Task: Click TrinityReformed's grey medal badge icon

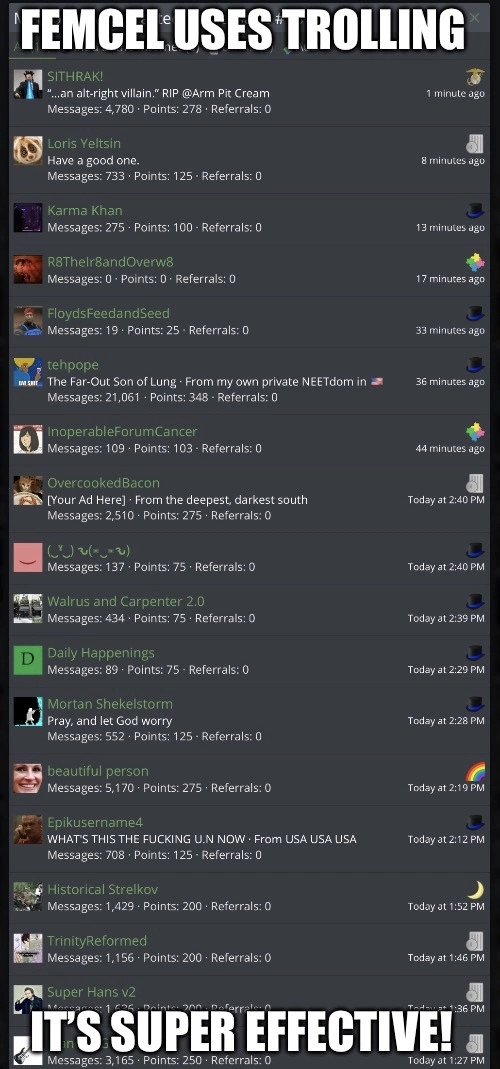Action: point(475,941)
